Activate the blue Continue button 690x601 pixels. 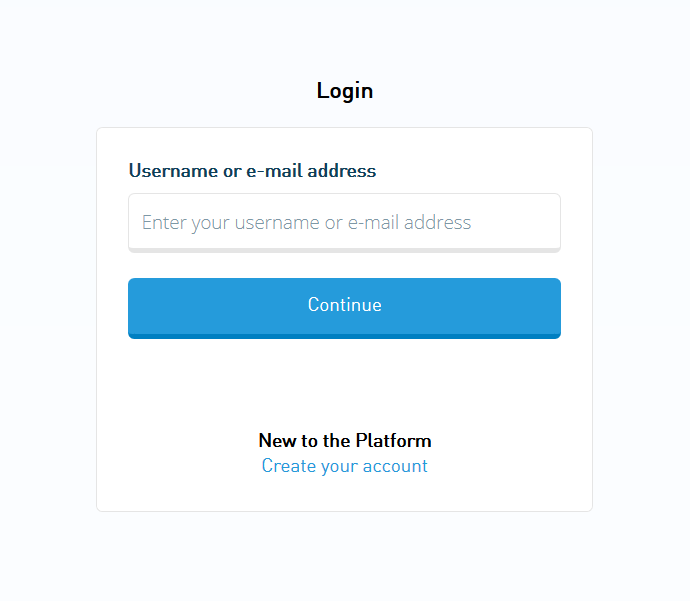[344, 308]
